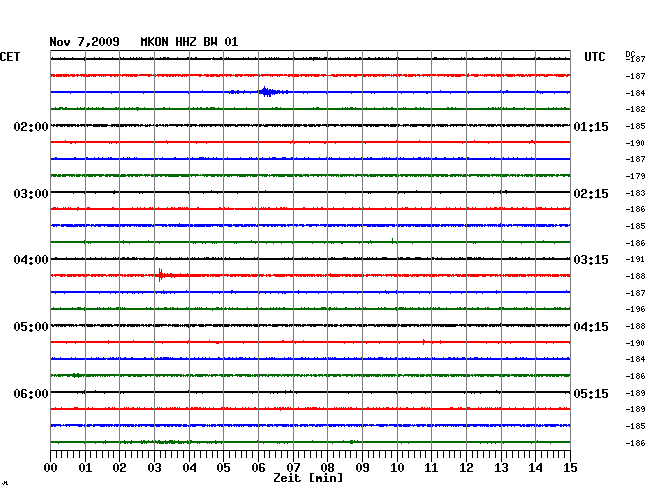The width and height of the screenshot is (650, 494).
Task: Select the "05:00" CET time label
Action: pos(31,327)
